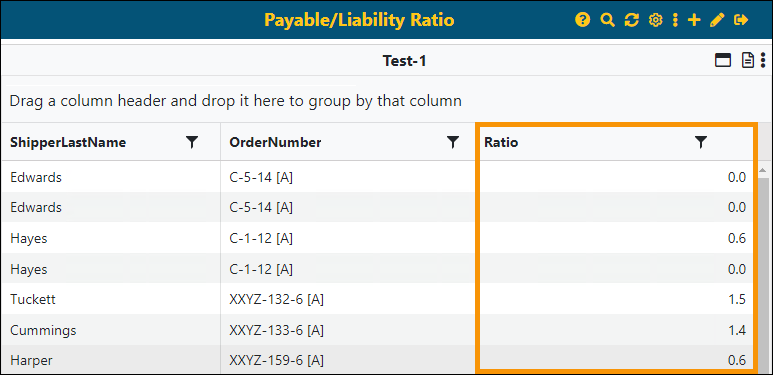Click Harper's 0.6 ratio value

(x=737, y=361)
